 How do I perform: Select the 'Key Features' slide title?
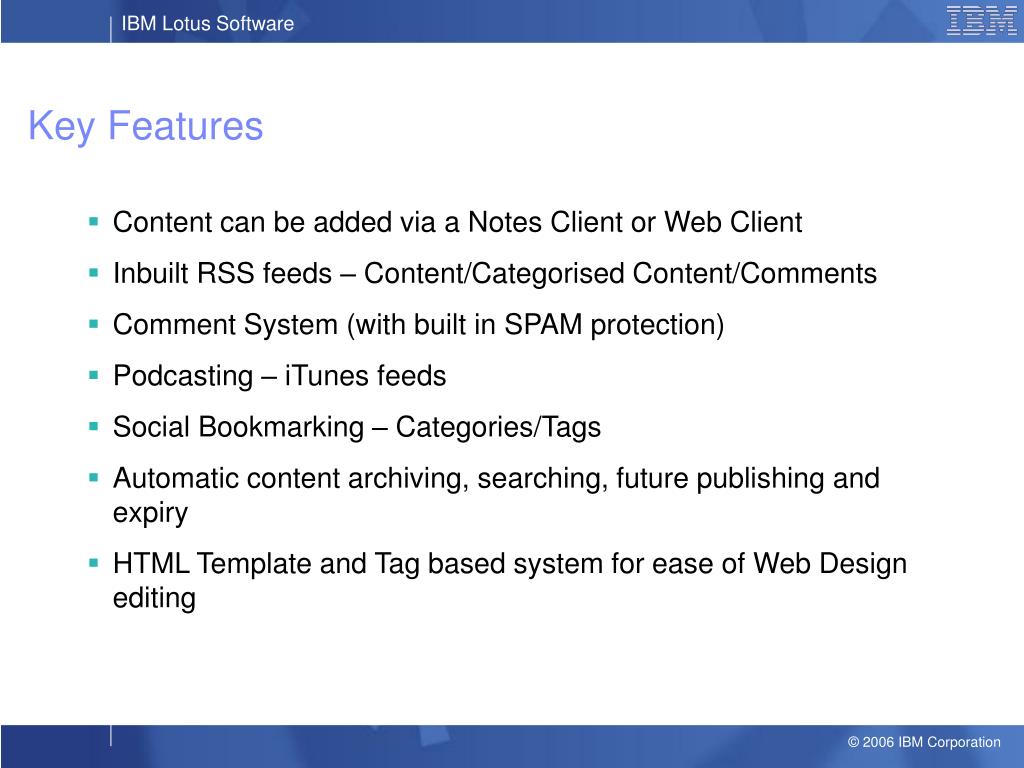(x=146, y=126)
